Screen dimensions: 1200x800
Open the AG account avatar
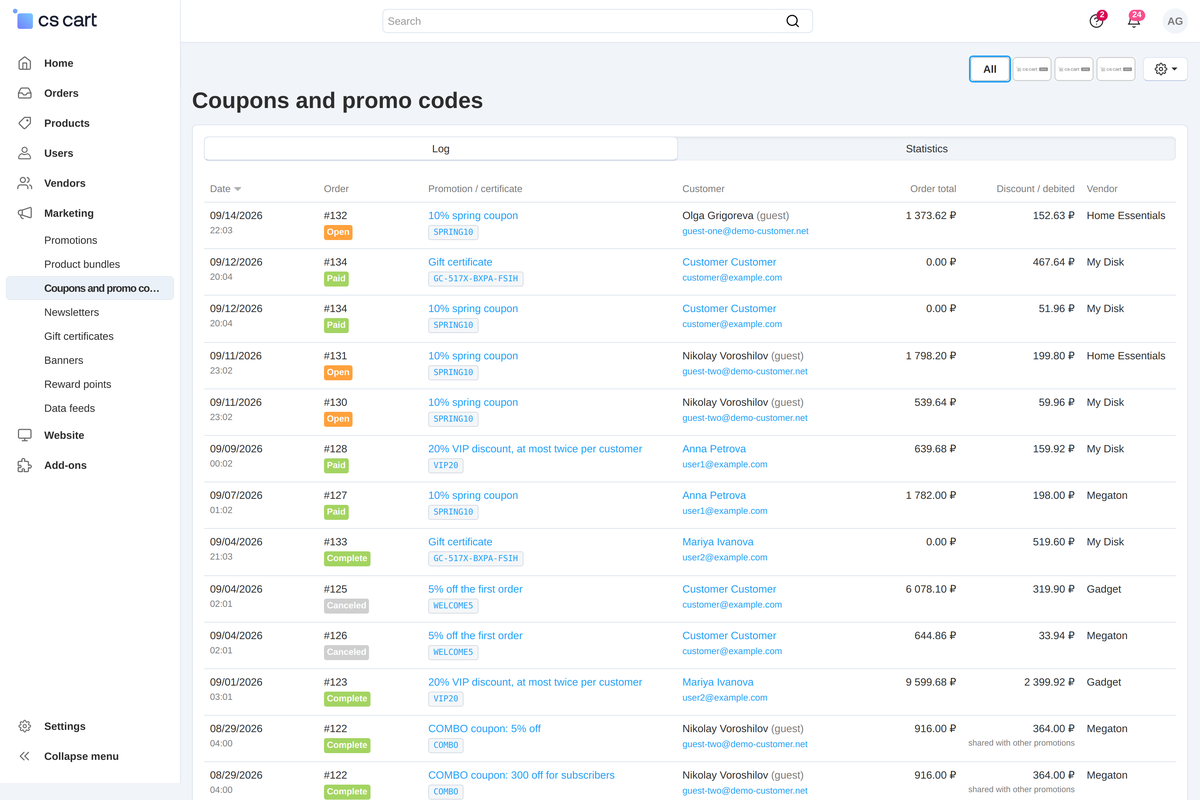pyautogui.click(x=1174, y=21)
